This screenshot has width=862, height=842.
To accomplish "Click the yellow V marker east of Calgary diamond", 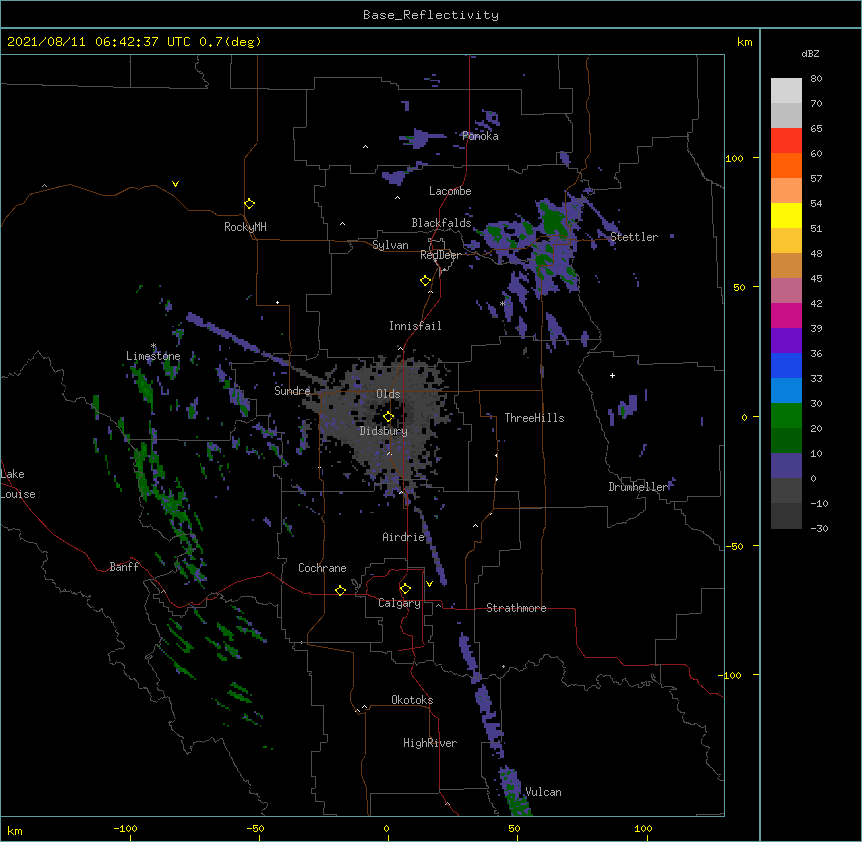I will (x=429, y=584).
